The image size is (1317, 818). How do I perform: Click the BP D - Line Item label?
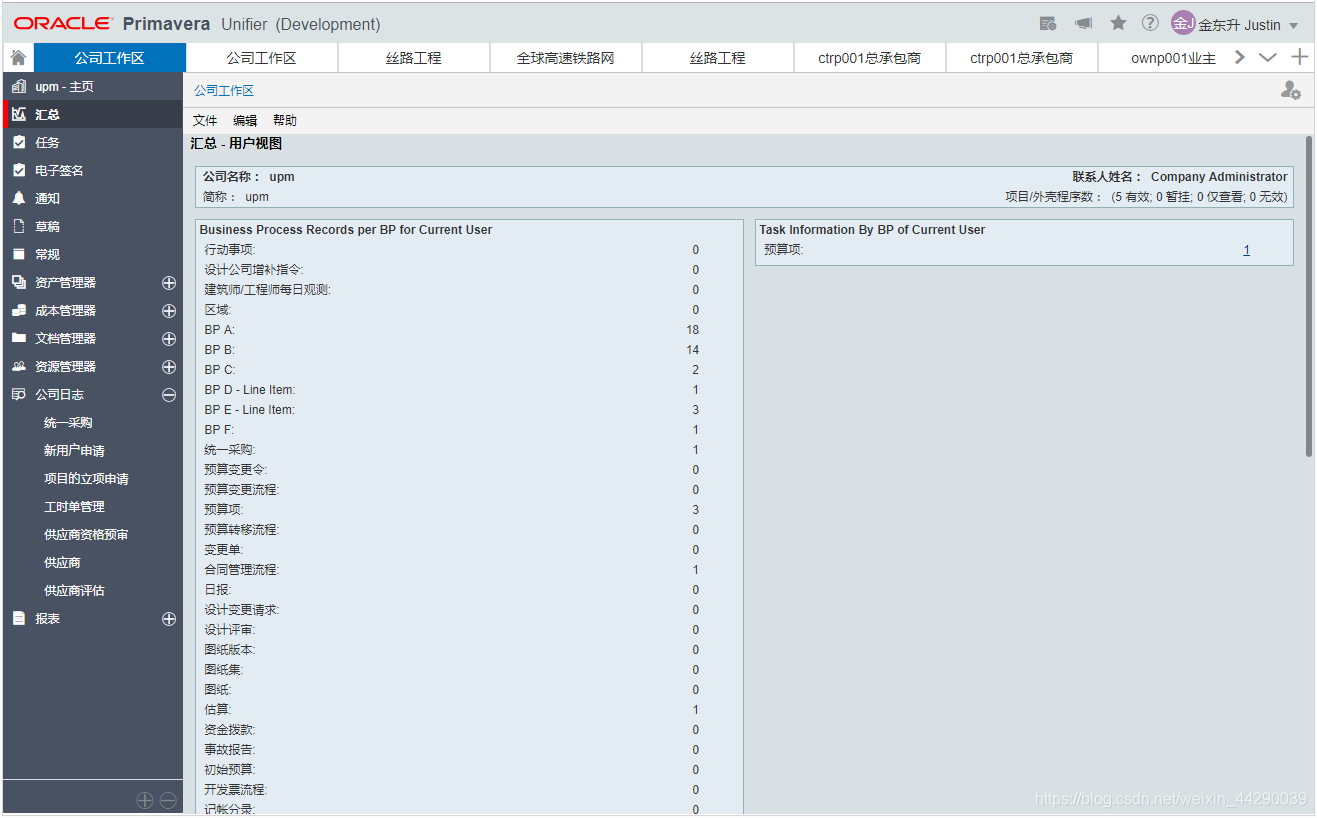250,390
